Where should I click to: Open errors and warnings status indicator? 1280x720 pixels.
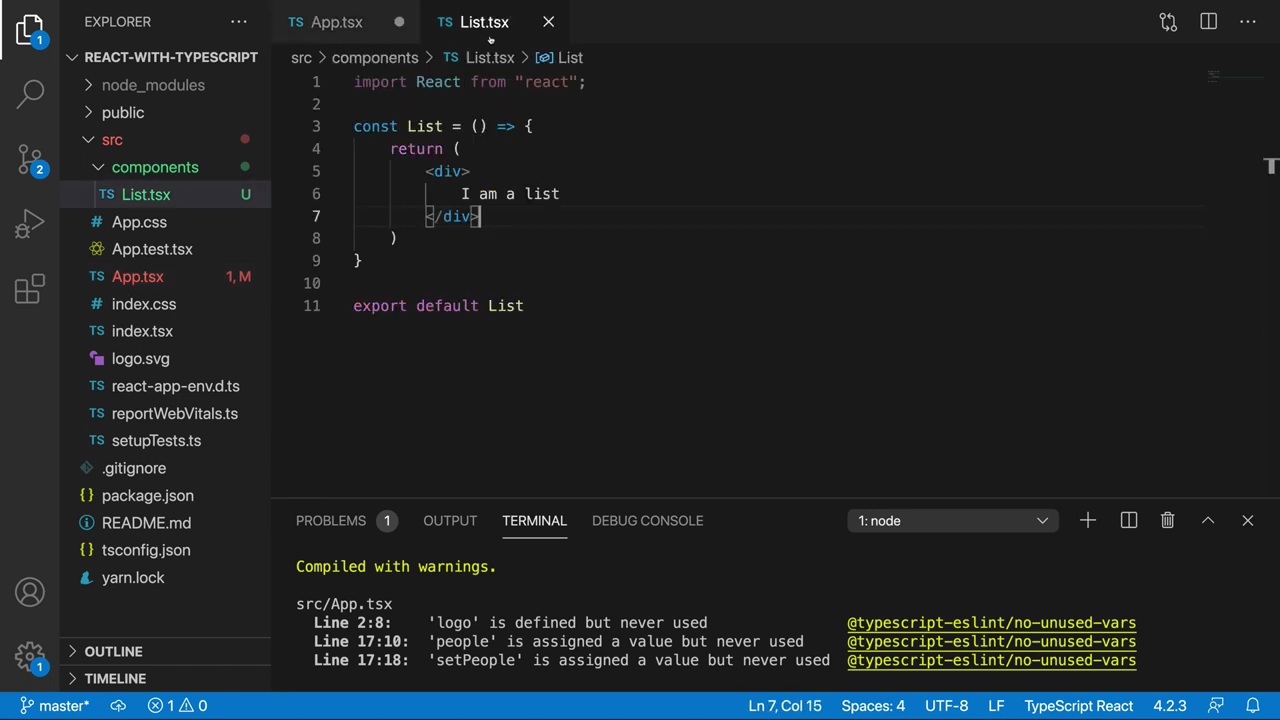pyautogui.click(x=178, y=705)
